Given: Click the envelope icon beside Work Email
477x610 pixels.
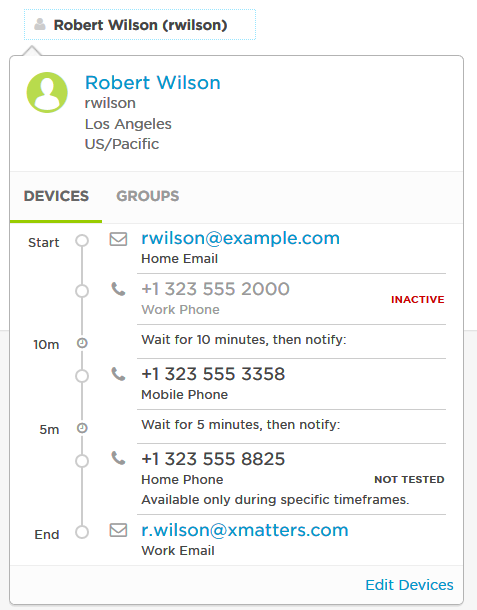Looking at the screenshot, I should pos(118,530).
